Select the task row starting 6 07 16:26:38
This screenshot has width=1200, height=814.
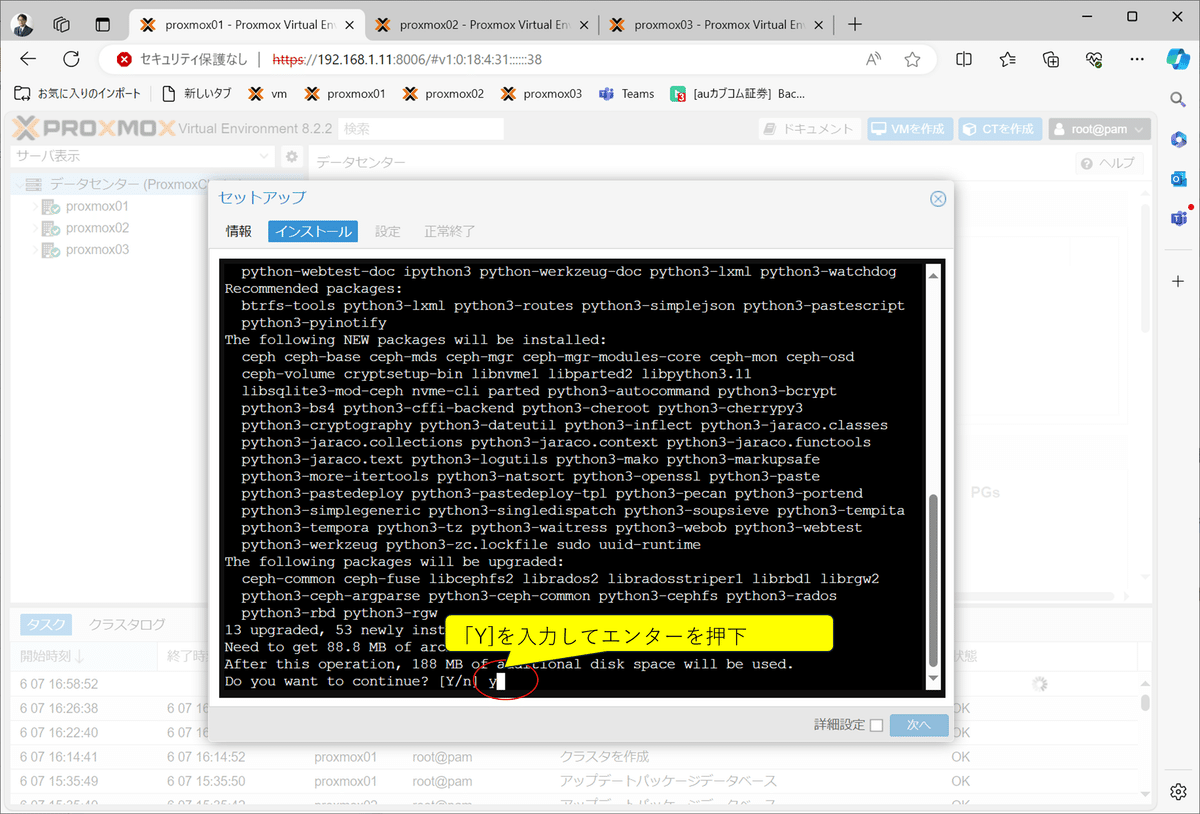[x=576, y=708]
